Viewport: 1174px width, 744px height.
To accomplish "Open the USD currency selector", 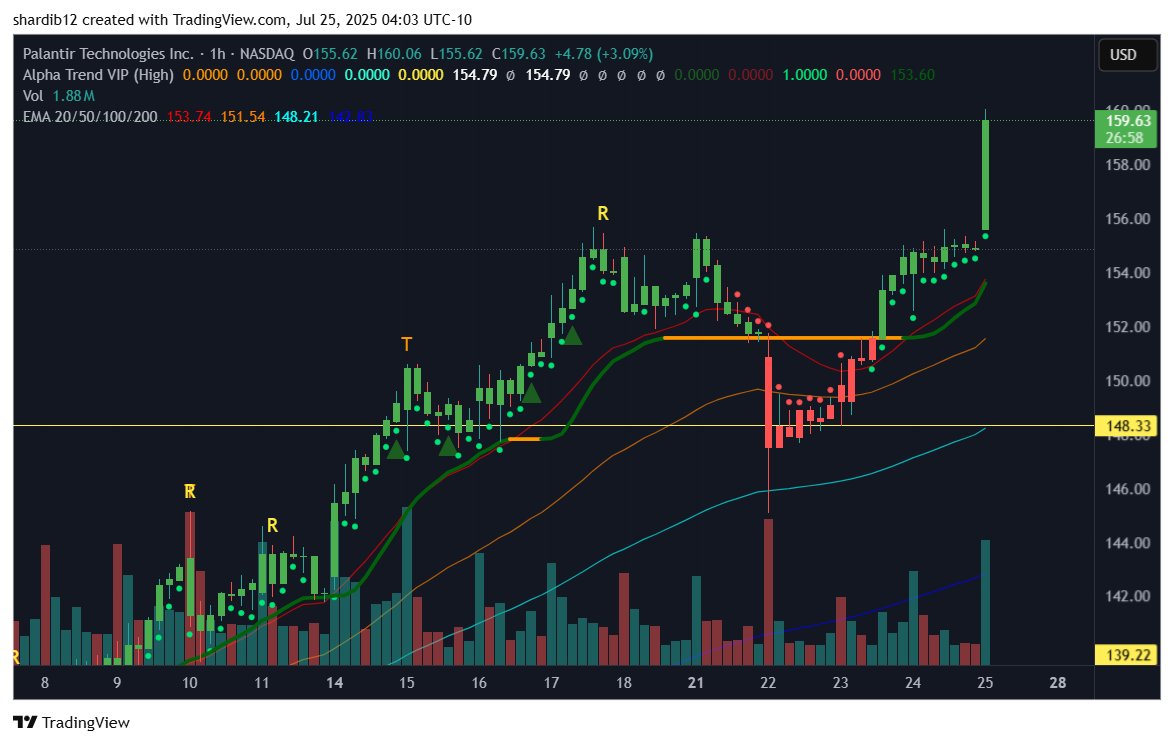I will point(1127,55).
